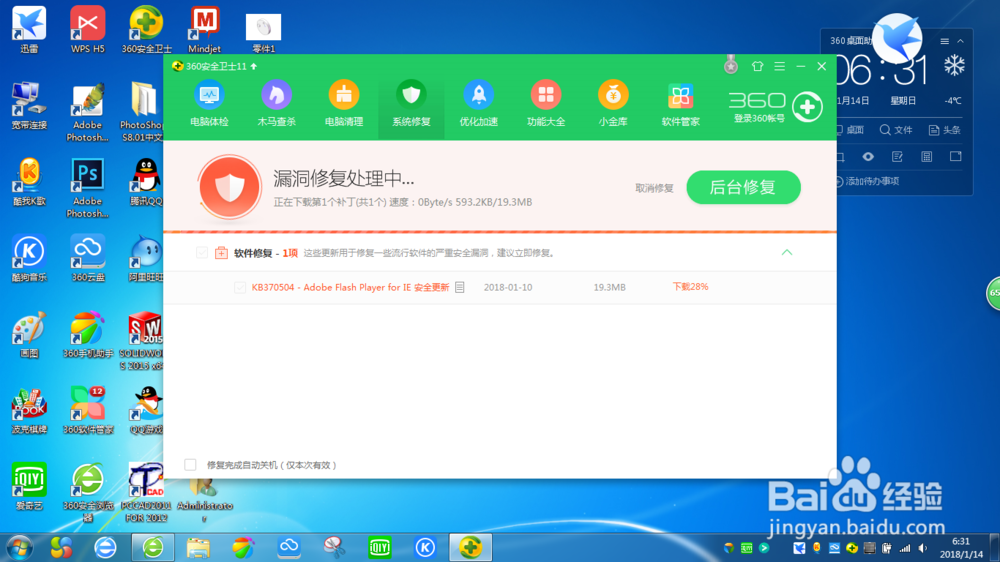The image size is (1000, 562).
Task: Toggle the eye icon in desktop assistant
Action: pos(868,157)
